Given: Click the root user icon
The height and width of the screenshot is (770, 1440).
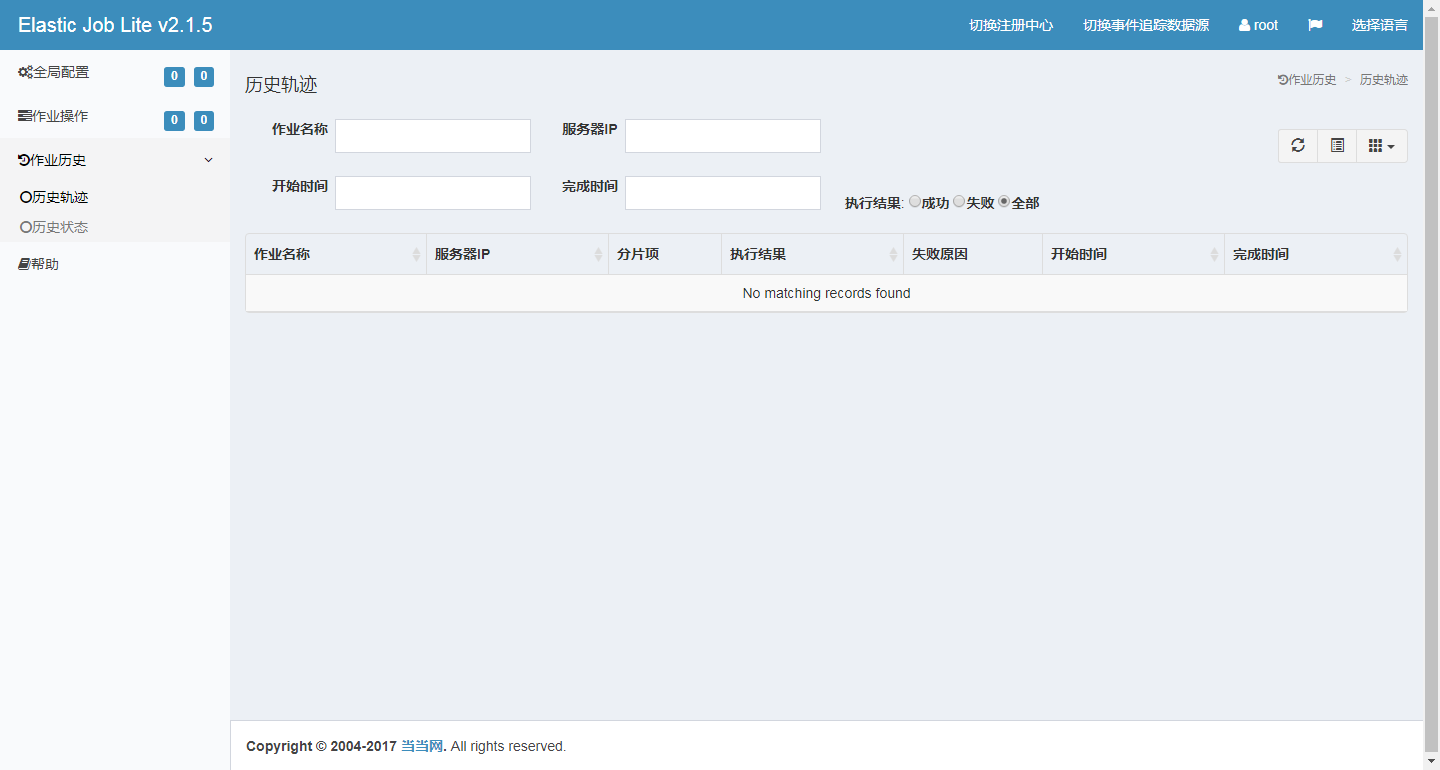Looking at the screenshot, I should click(1244, 25).
